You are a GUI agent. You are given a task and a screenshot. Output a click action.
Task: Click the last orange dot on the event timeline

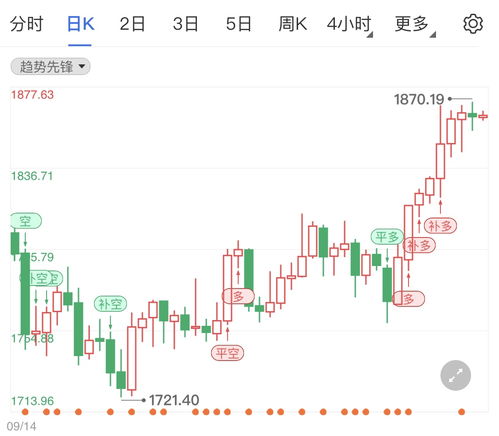pos(461,412)
